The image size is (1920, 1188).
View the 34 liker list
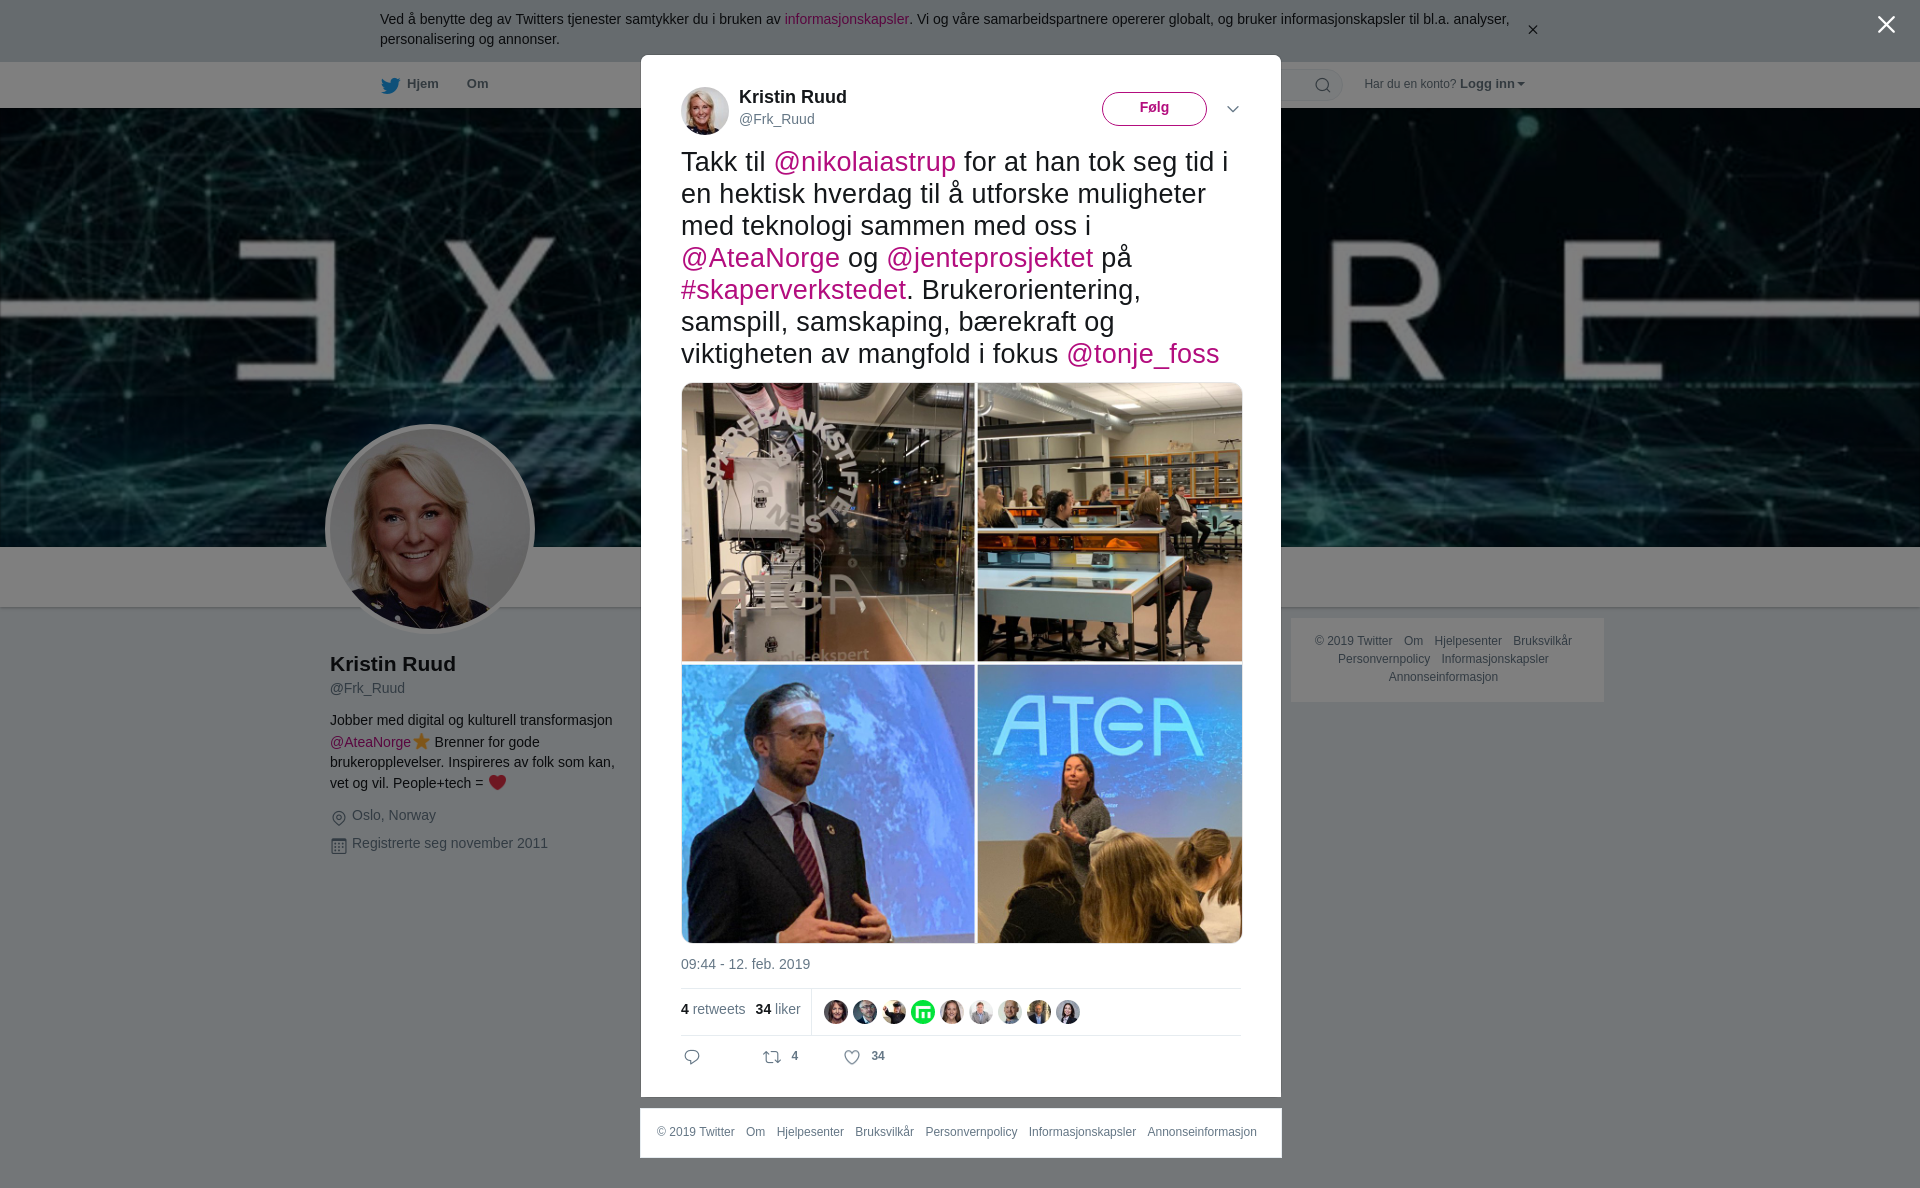pyautogui.click(x=778, y=1009)
